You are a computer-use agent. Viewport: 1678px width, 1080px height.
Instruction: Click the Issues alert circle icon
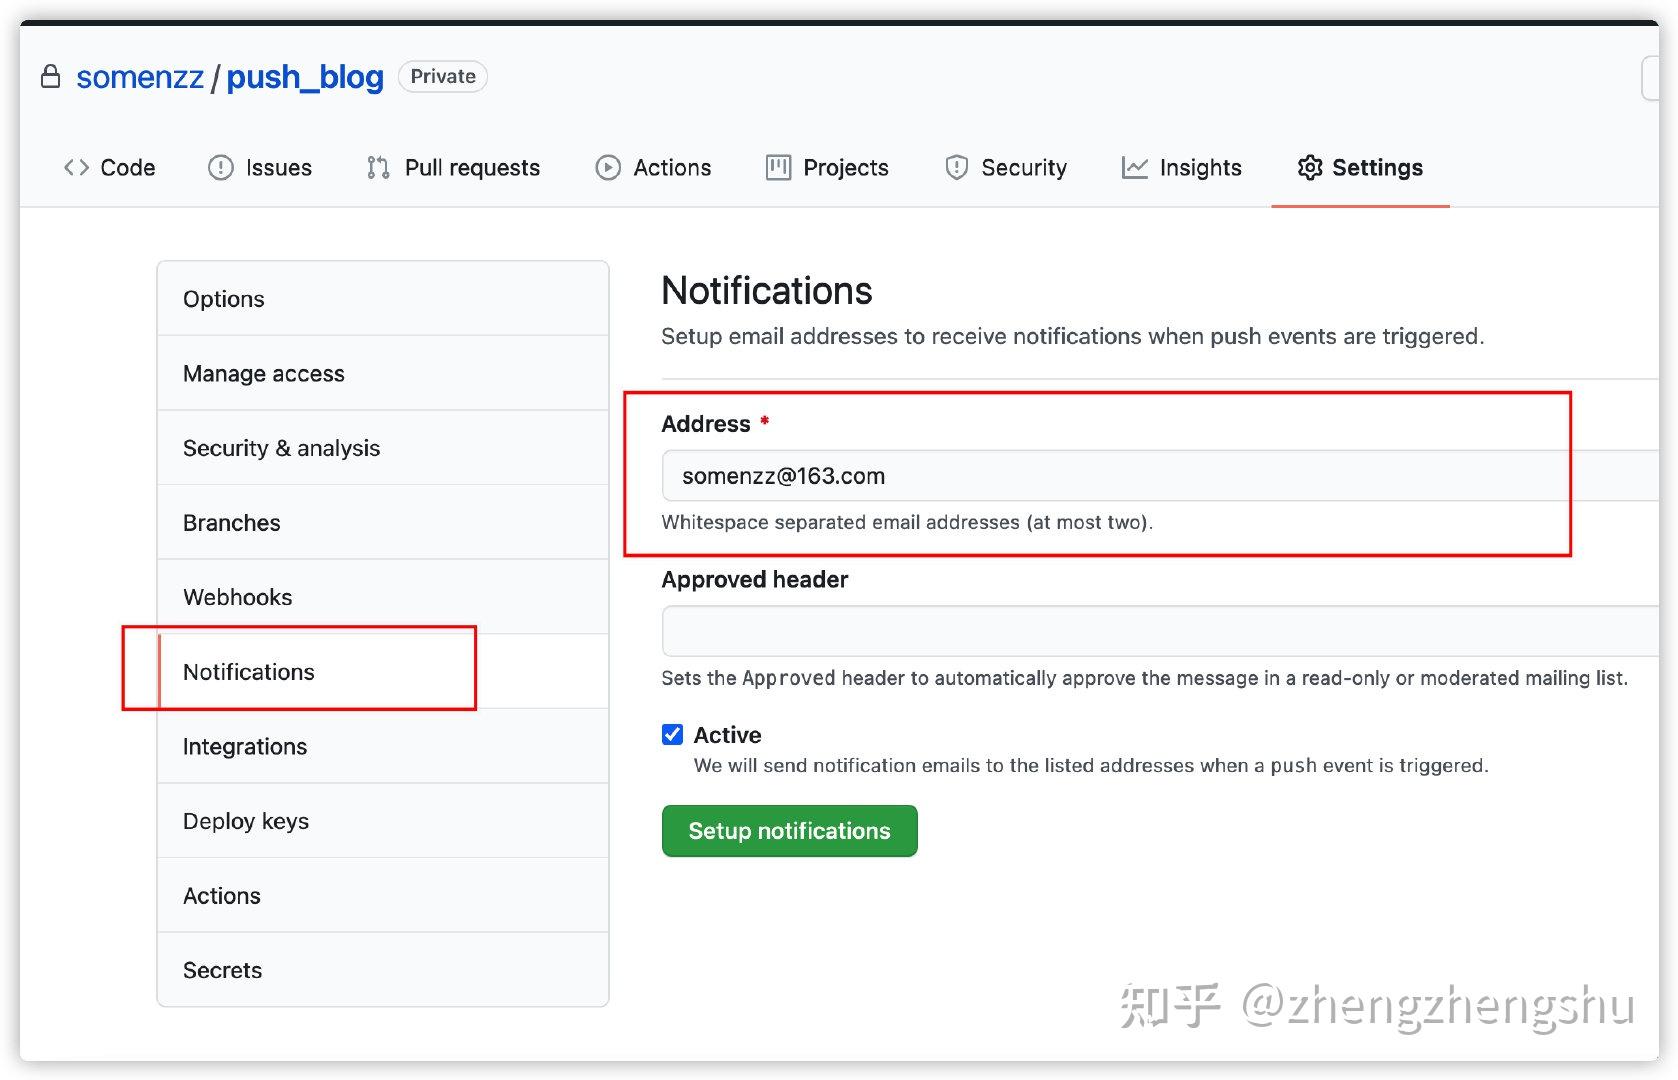(220, 167)
